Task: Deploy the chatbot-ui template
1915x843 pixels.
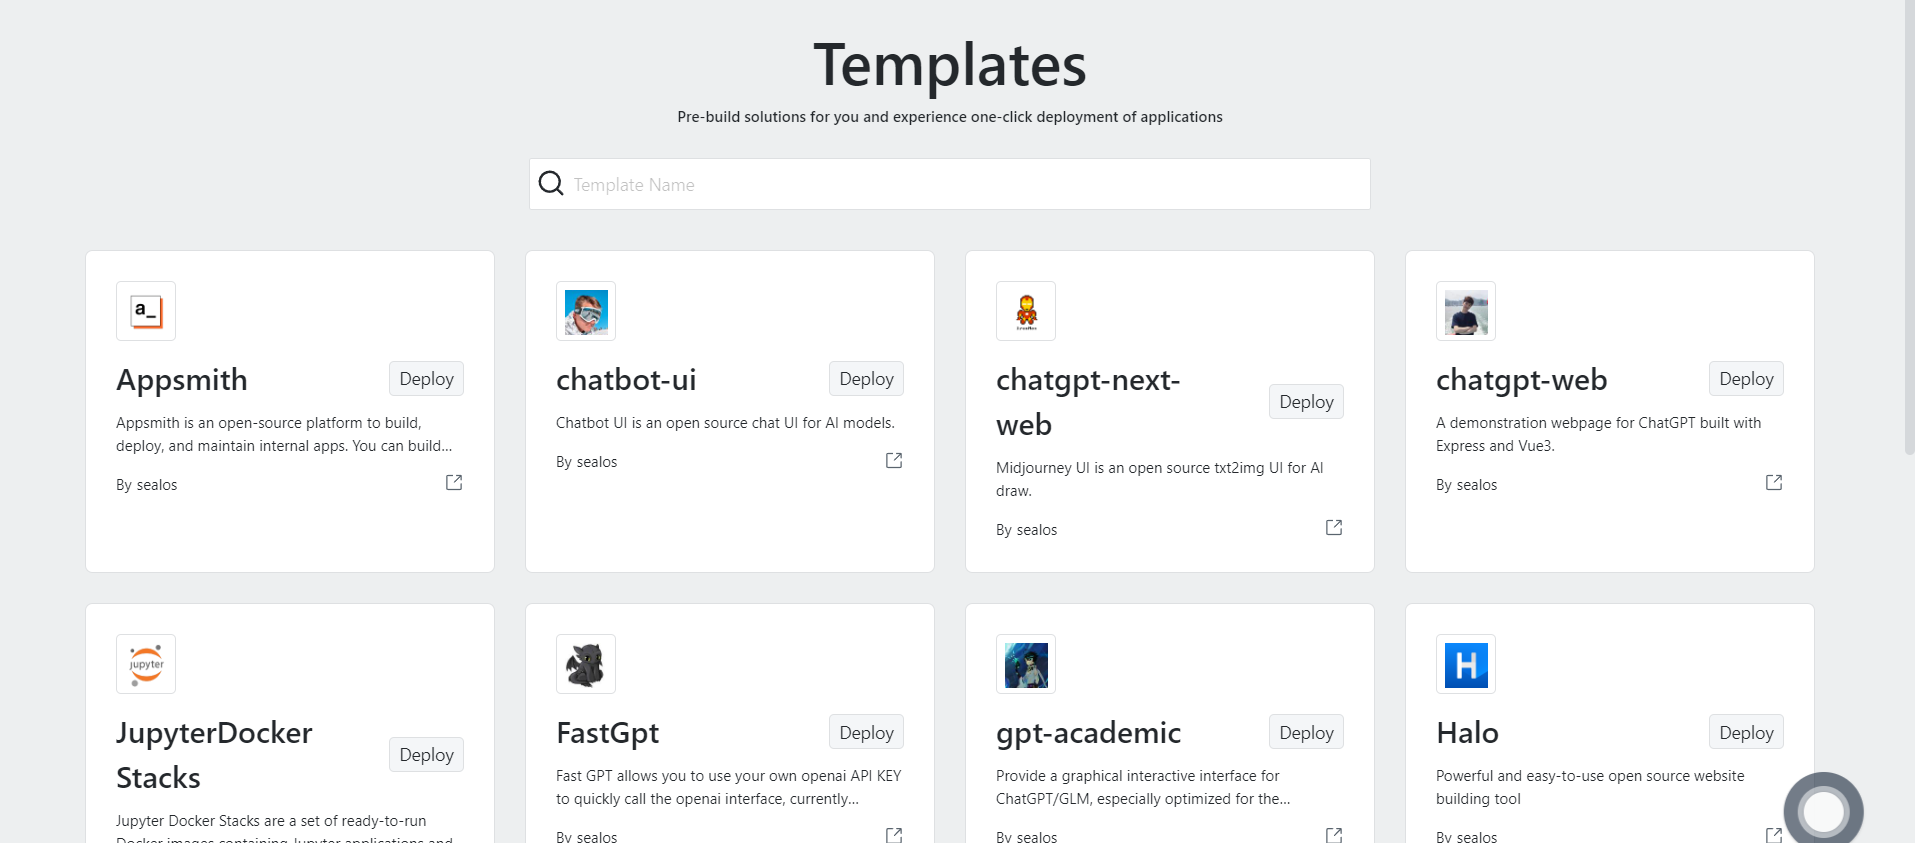Action: [866, 379]
